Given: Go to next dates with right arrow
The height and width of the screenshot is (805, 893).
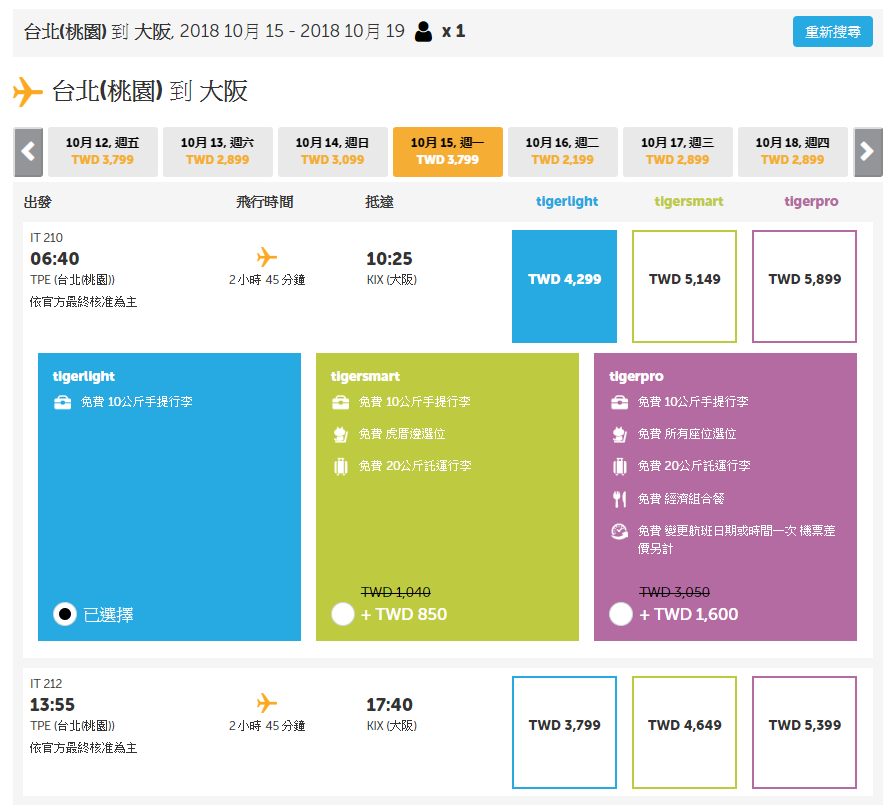Looking at the screenshot, I should point(868,152).
